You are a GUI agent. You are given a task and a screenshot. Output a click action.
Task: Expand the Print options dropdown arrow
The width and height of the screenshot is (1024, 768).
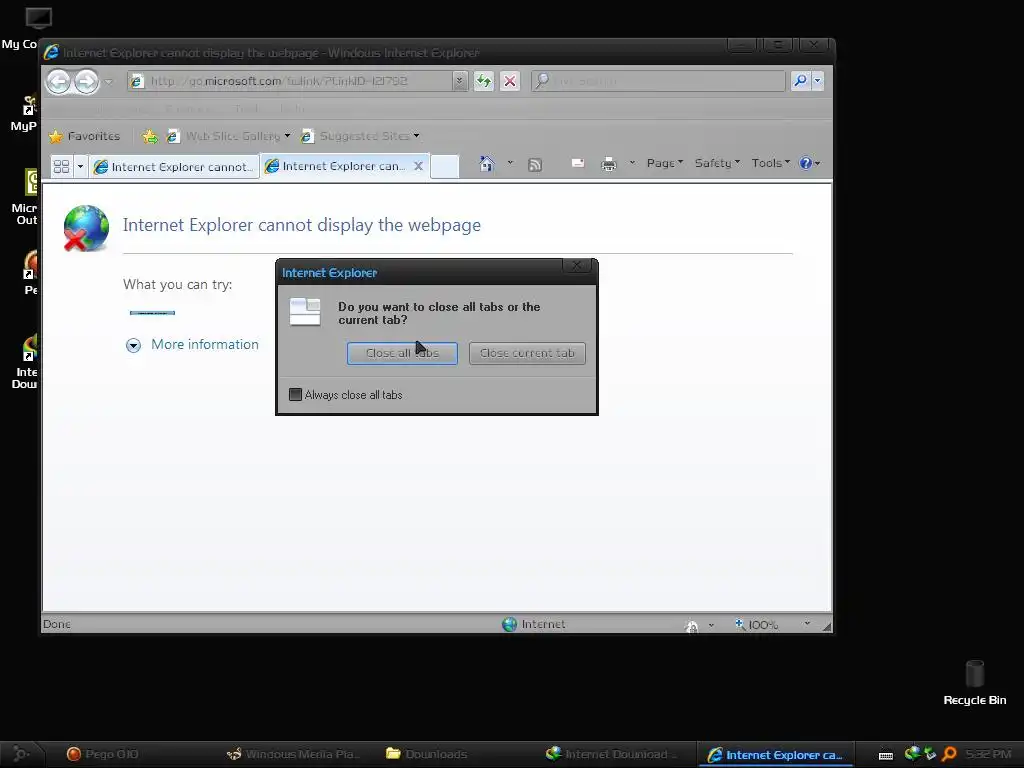click(x=632, y=163)
